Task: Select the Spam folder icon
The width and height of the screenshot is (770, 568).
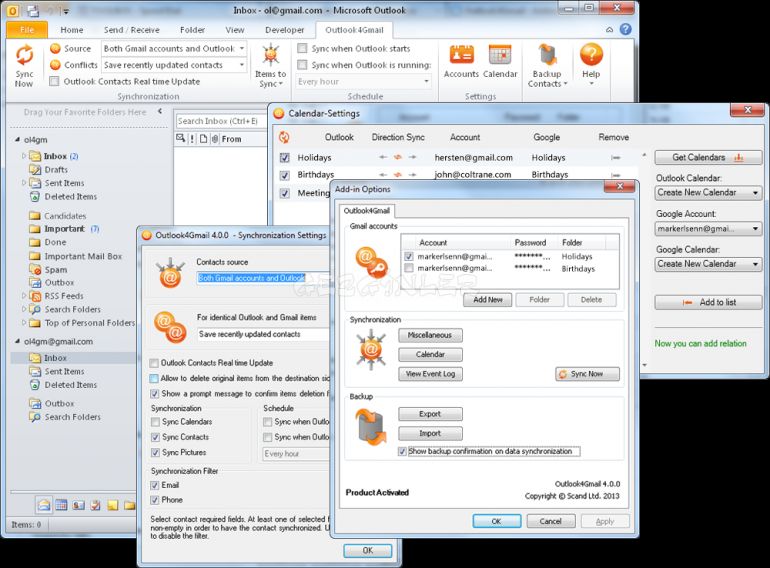Action: (x=35, y=270)
